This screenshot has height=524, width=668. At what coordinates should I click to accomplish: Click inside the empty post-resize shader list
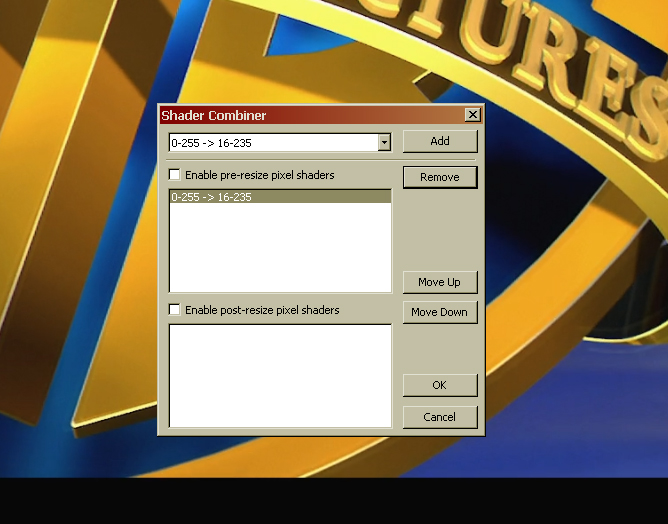pyautogui.click(x=280, y=376)
